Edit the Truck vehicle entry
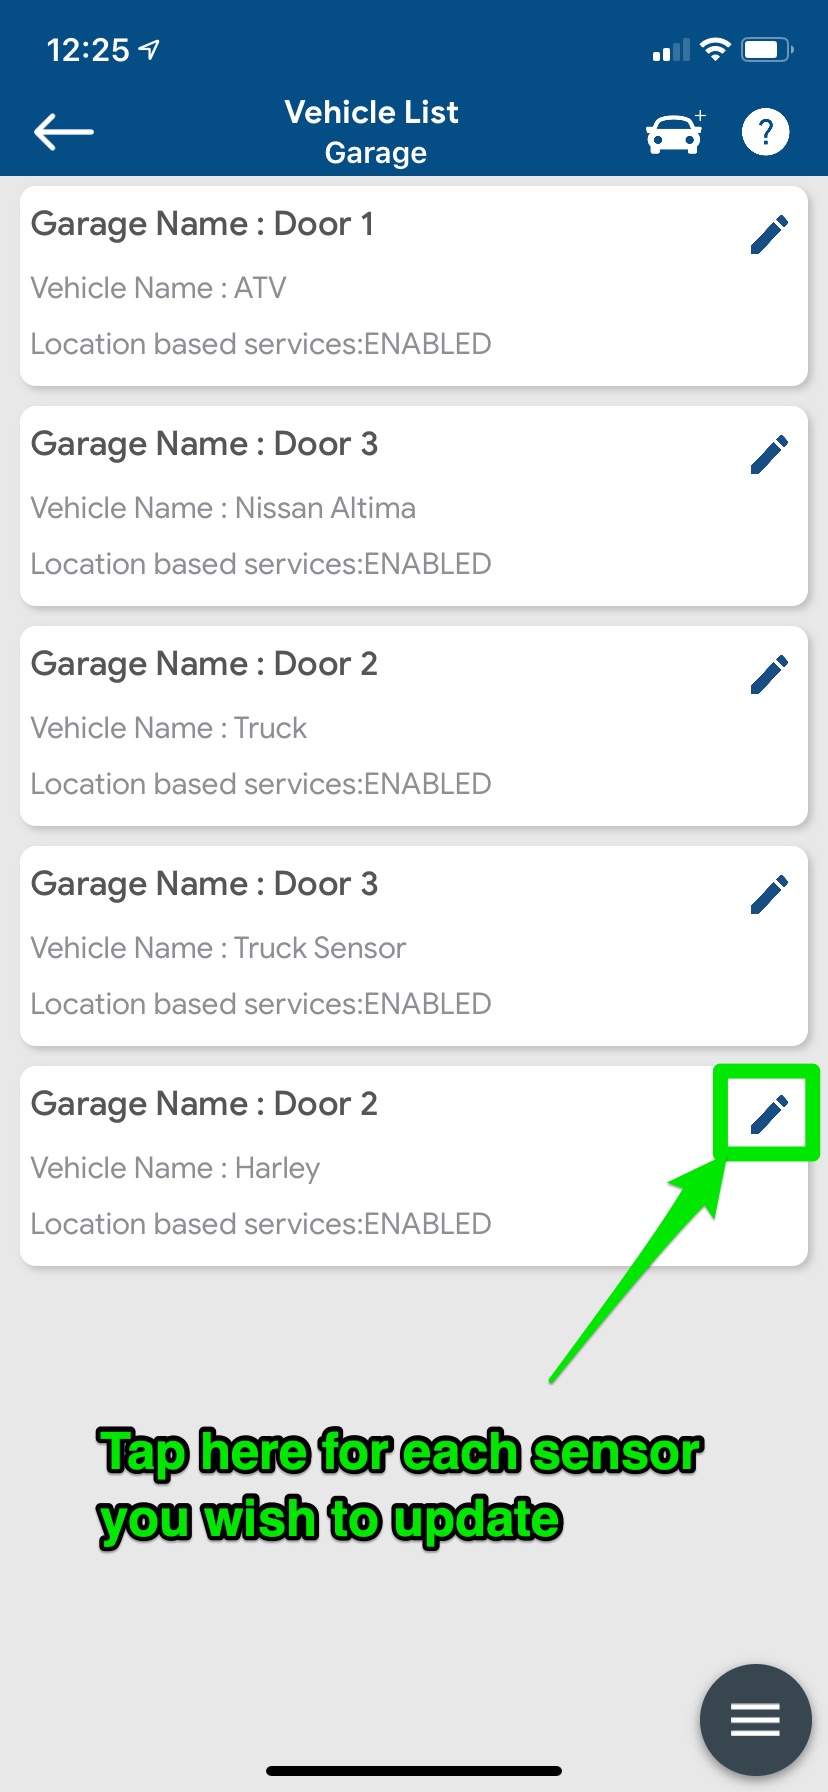Viewport: 828px width, 1792px height. (x=769, y=675)
